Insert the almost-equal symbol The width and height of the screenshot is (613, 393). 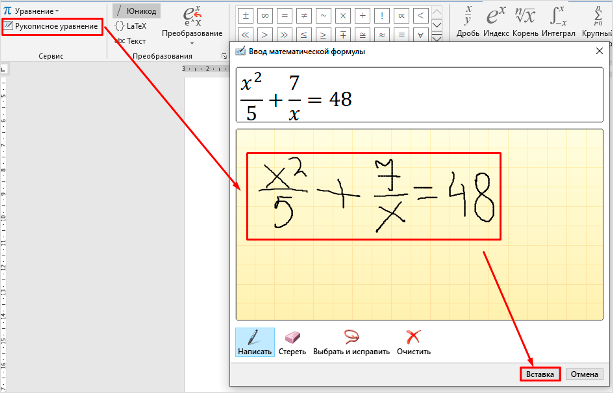click(382, 35)
